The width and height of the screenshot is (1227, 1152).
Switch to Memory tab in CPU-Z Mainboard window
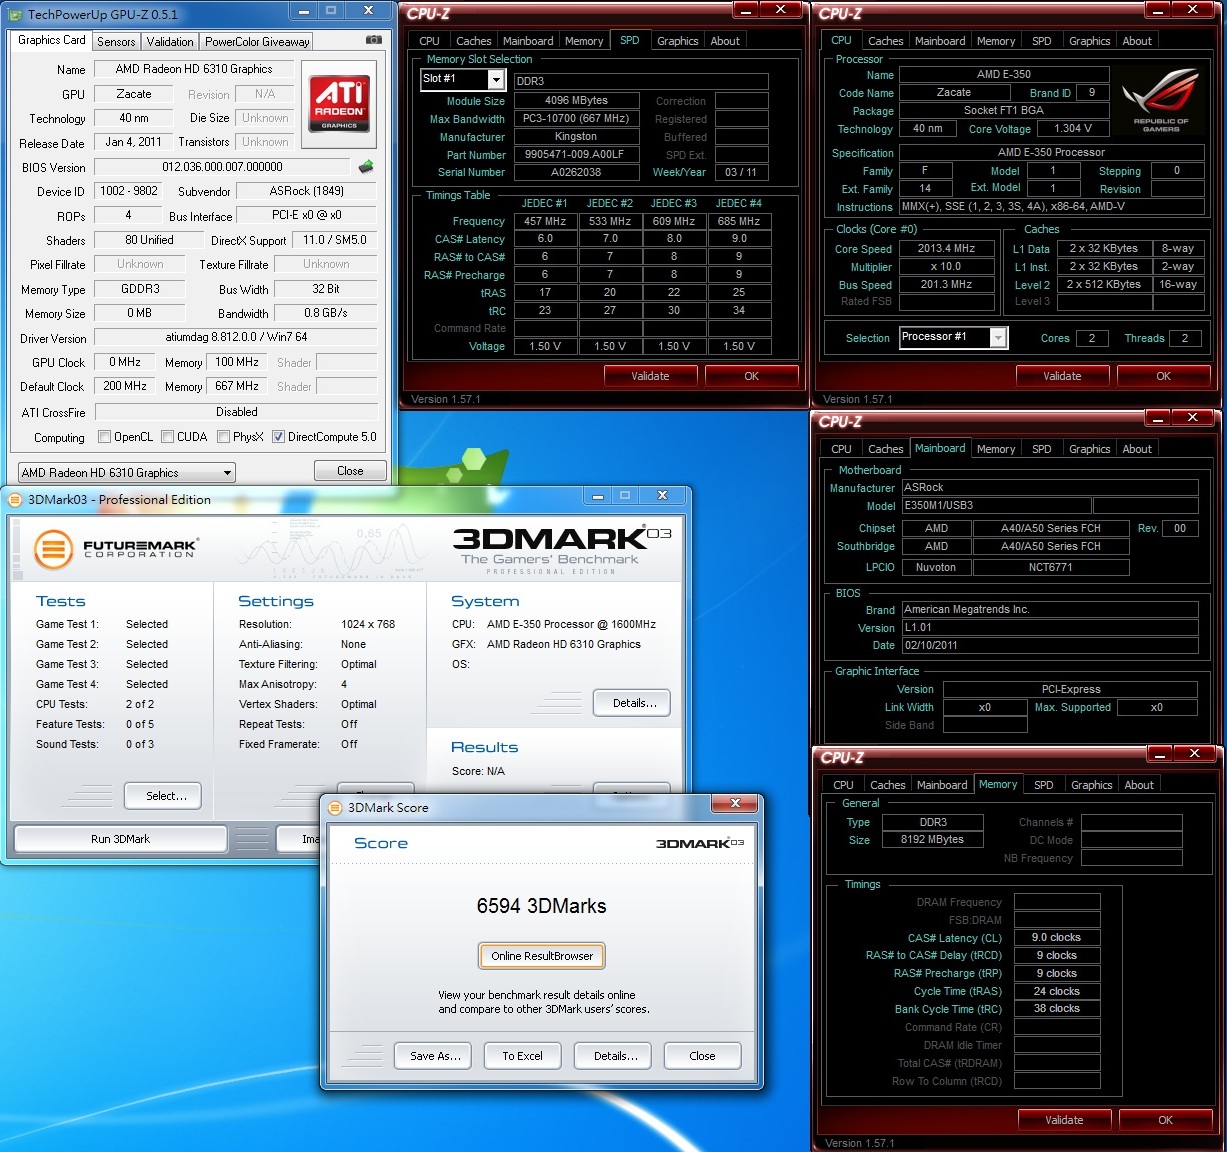tap(995, 449)
